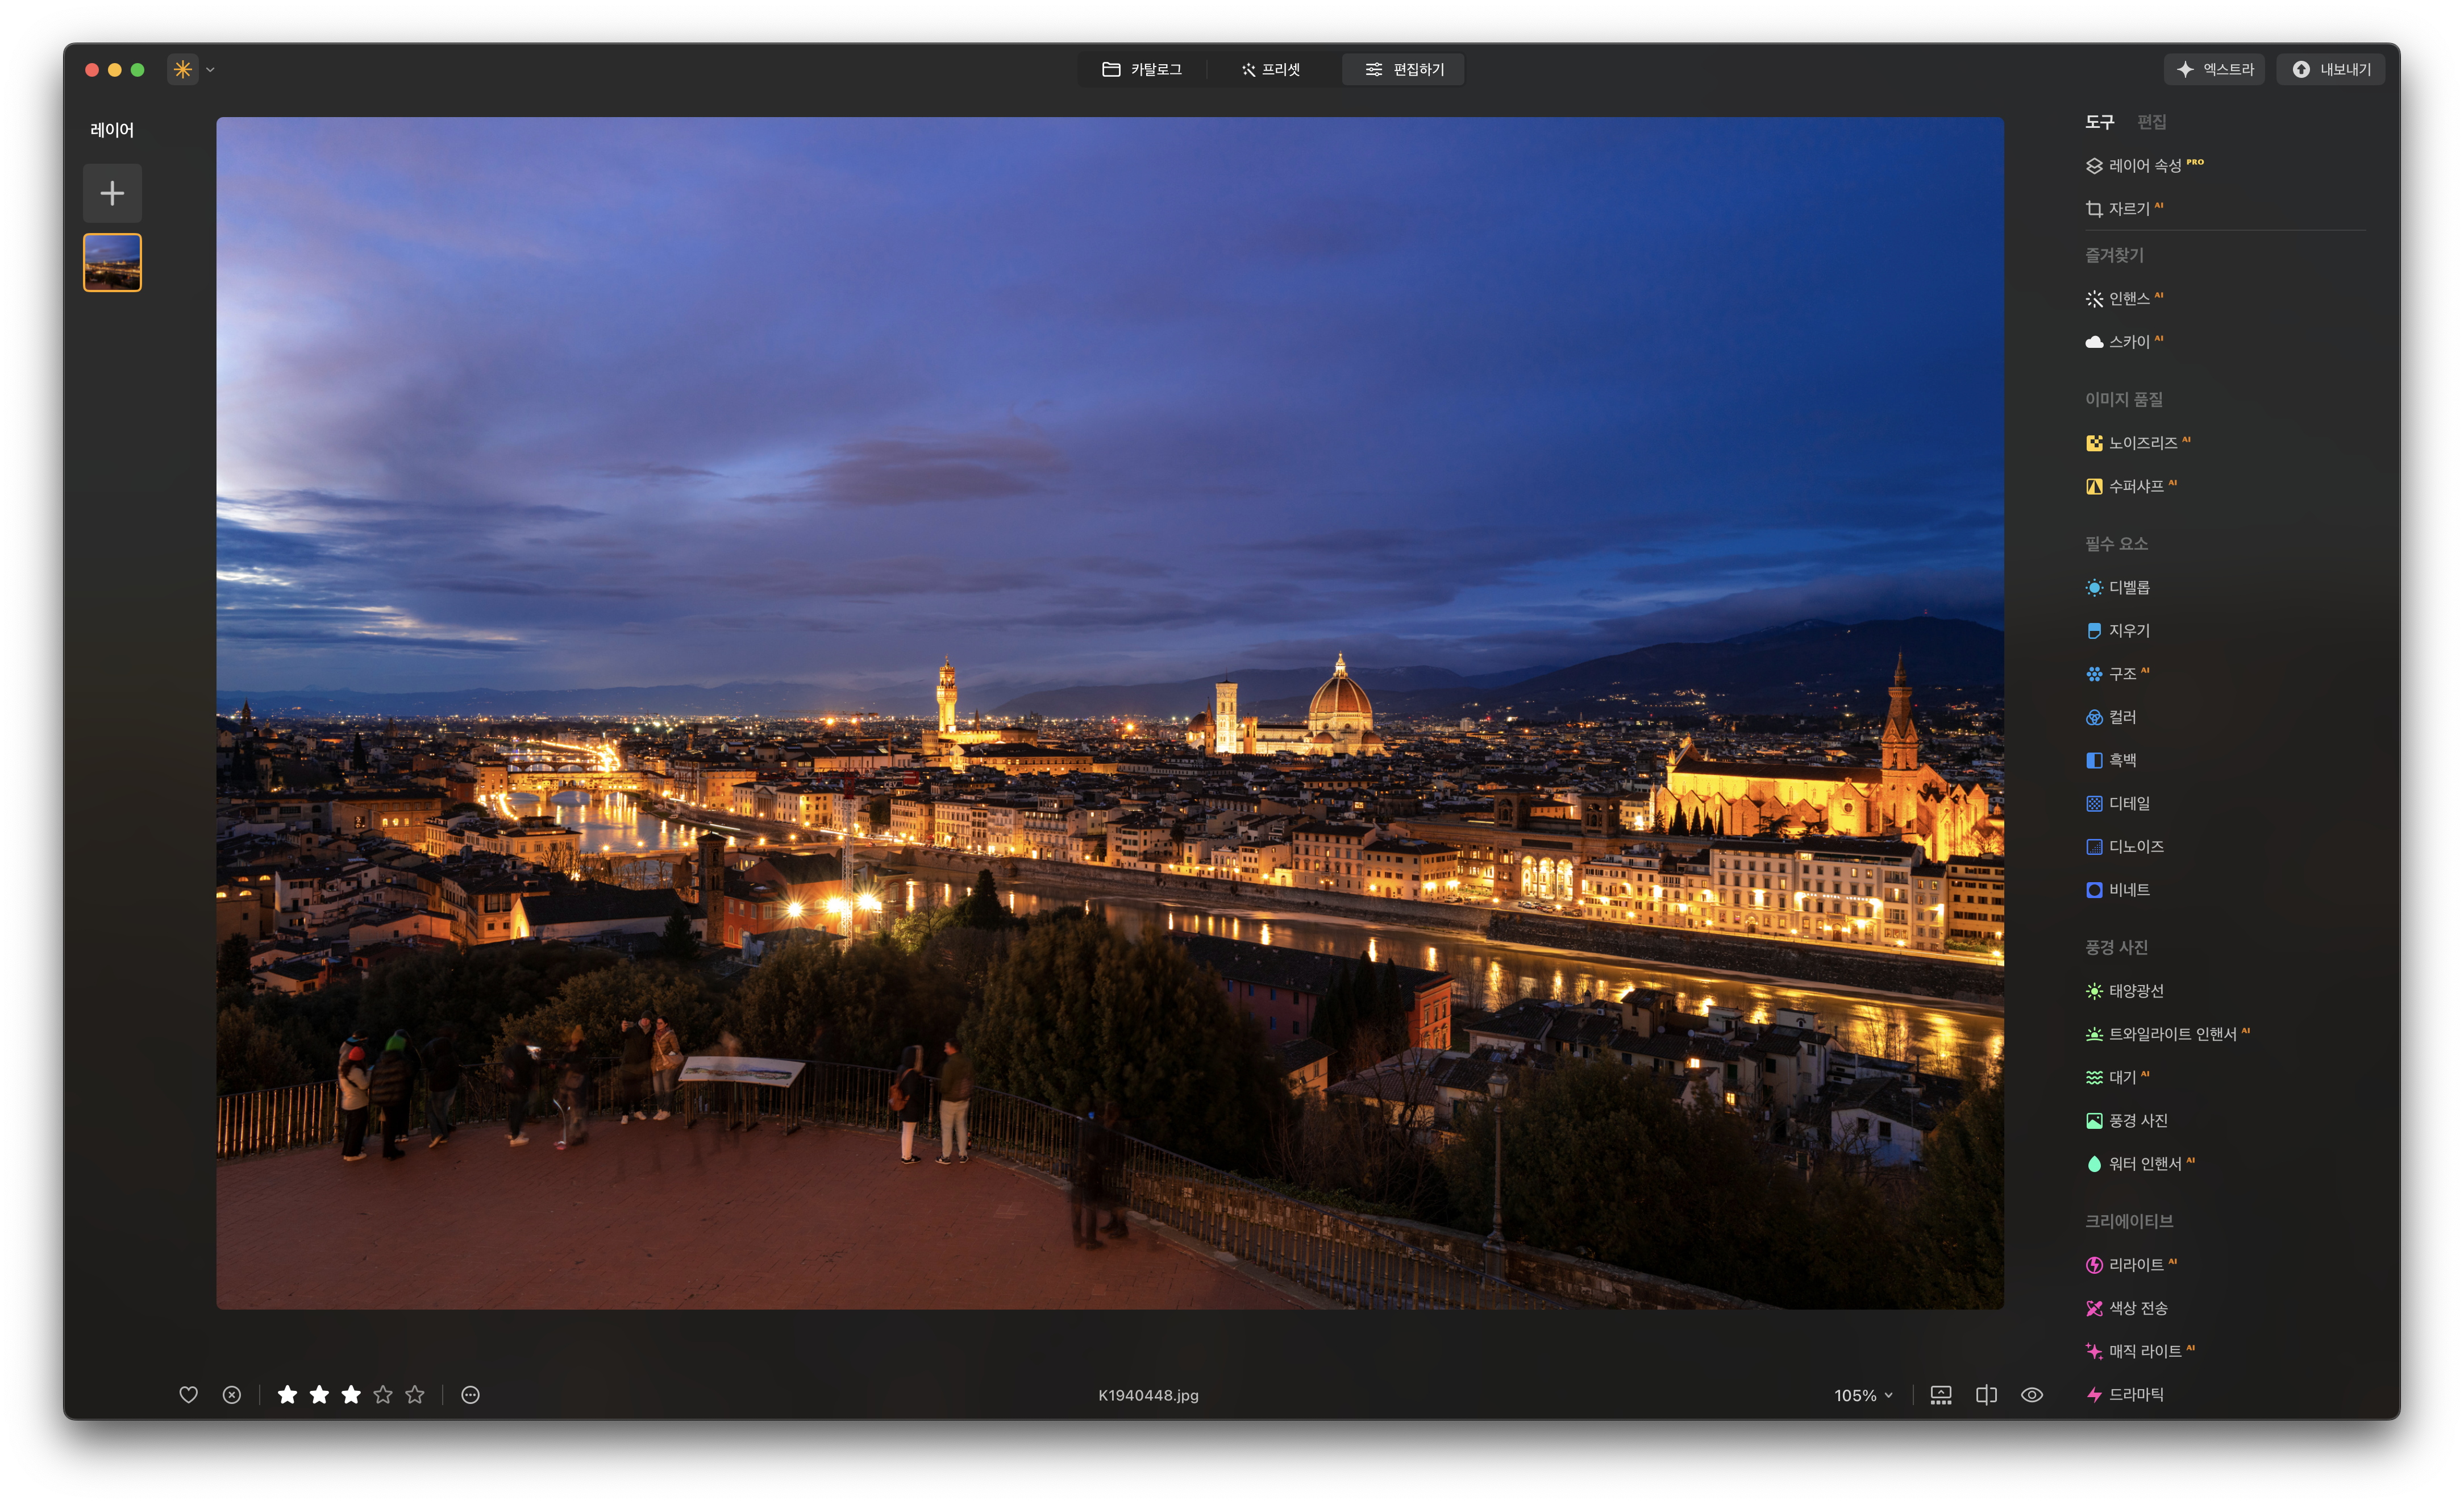The width and height of the screenshot is (2464, 1504).
Task: Toggle the eye preview original view
Action: point(2031,1395)
